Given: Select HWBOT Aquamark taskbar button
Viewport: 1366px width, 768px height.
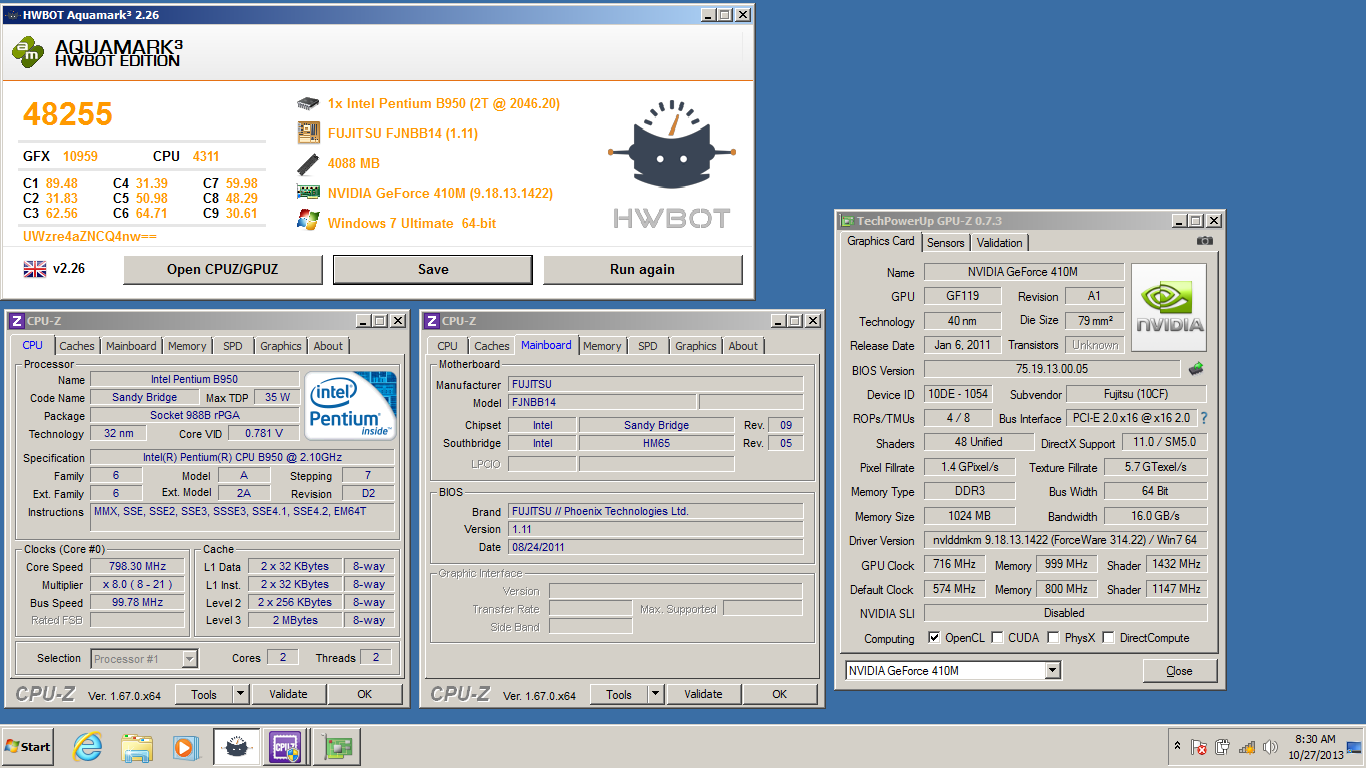Looking at the screenshot, I should (x=237, y=747).
